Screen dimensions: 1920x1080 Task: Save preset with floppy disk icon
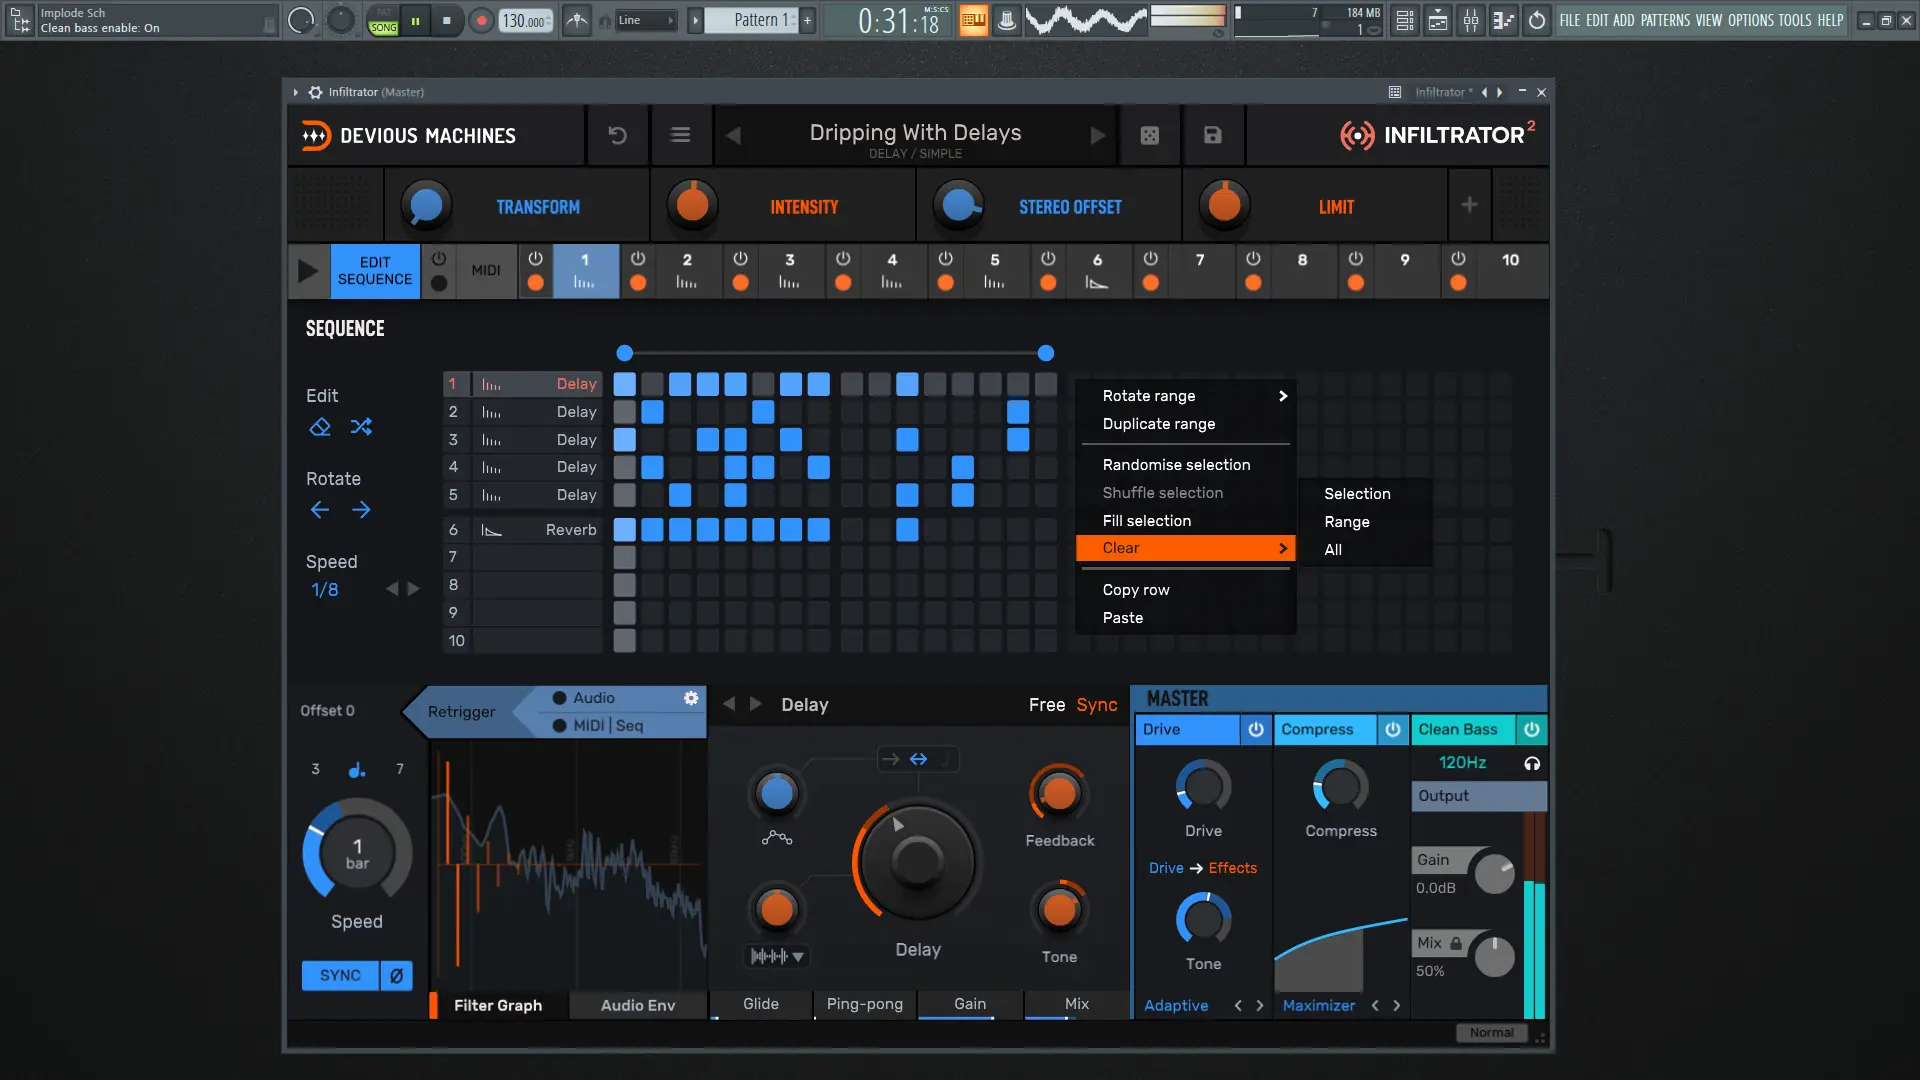(1212, 135)
